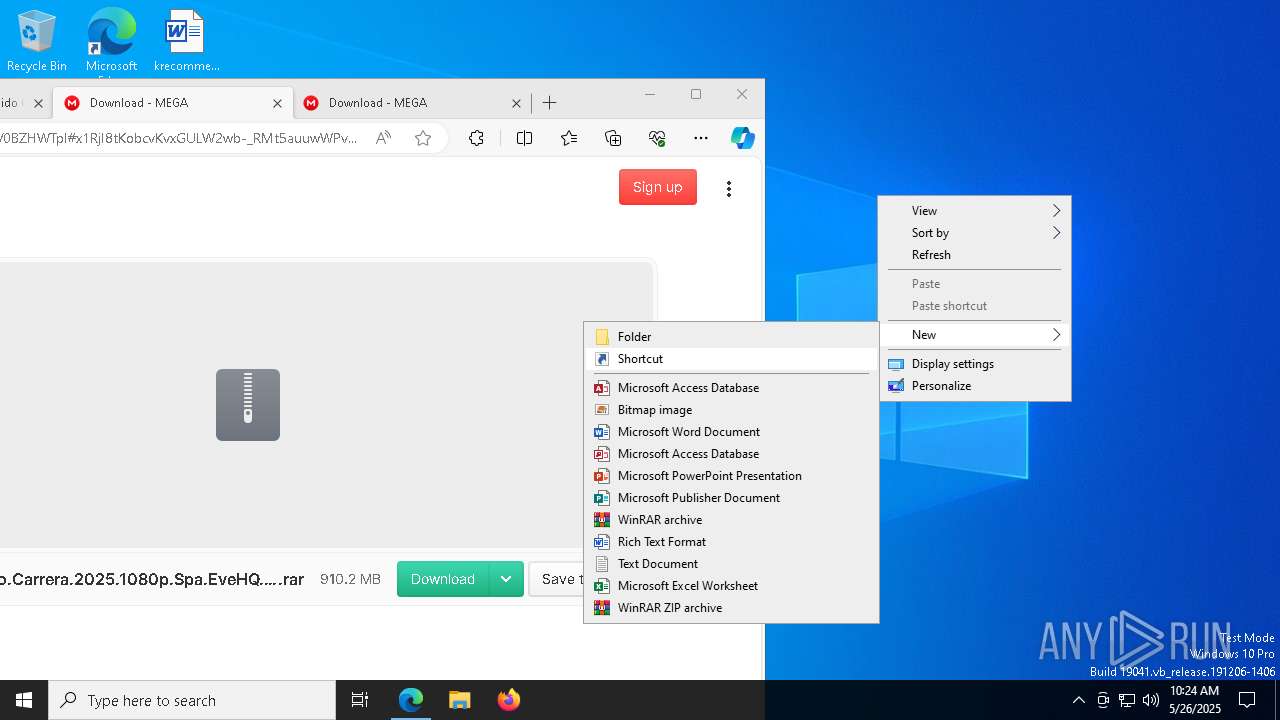This screenshot has height=720, width=1280.
Task: Open Display settings from context menu
Action: coord(974,363)
